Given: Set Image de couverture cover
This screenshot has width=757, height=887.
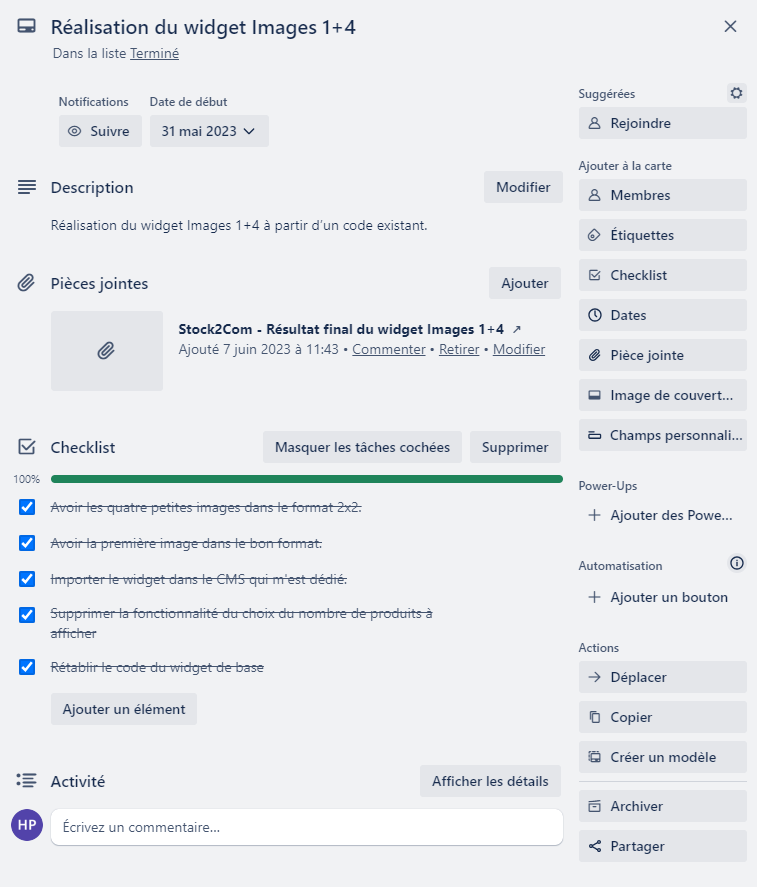Looking at the screenshot, I should [662, 395].
